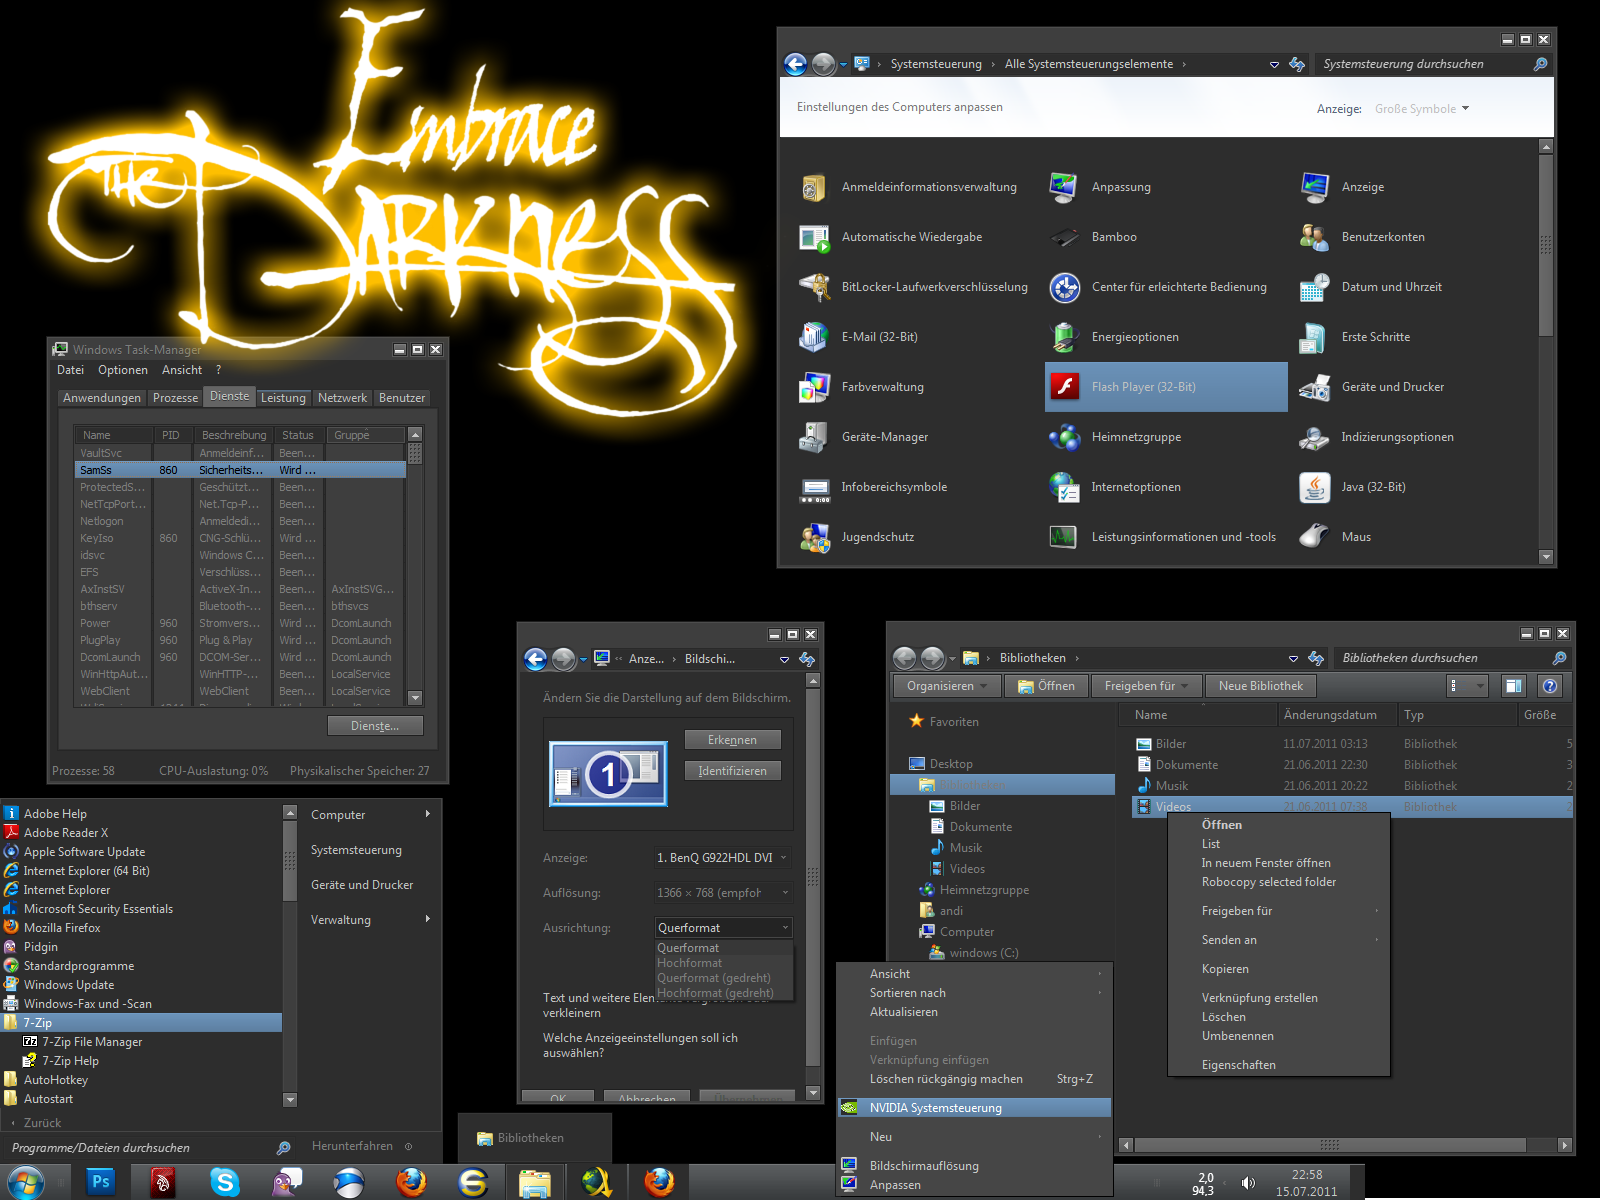Toggle the preview pane icon in Bibliotheken
Viewport: 1600px width, 1200px height.
click(1513, 686)
